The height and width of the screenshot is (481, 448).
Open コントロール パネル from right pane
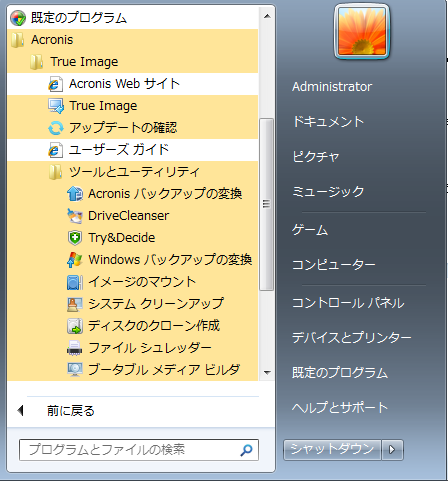[x=348, y=303]
